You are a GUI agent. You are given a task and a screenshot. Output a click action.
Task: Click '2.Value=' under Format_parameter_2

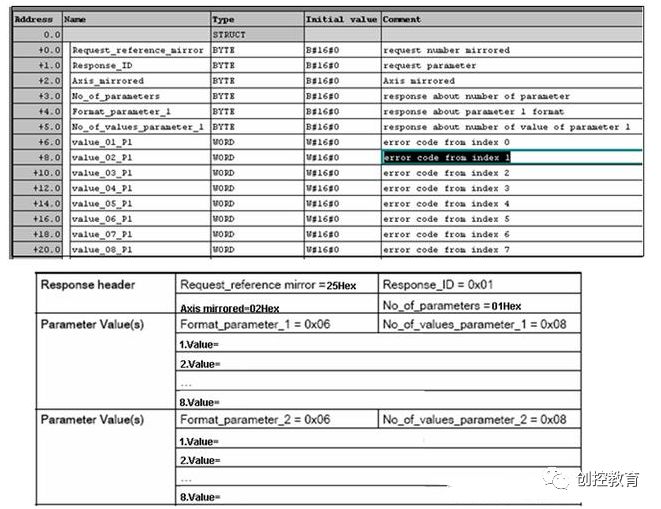point(378,458)
